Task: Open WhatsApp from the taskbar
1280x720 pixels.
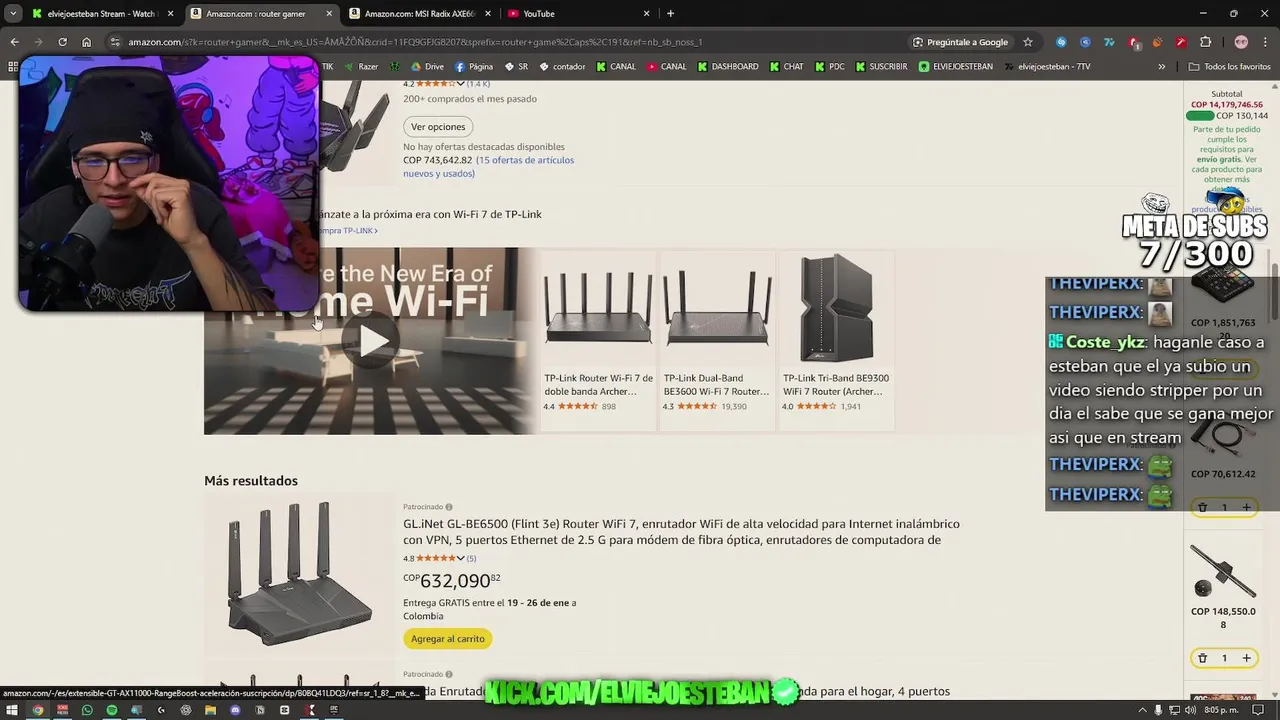Action: click(87, 710)
